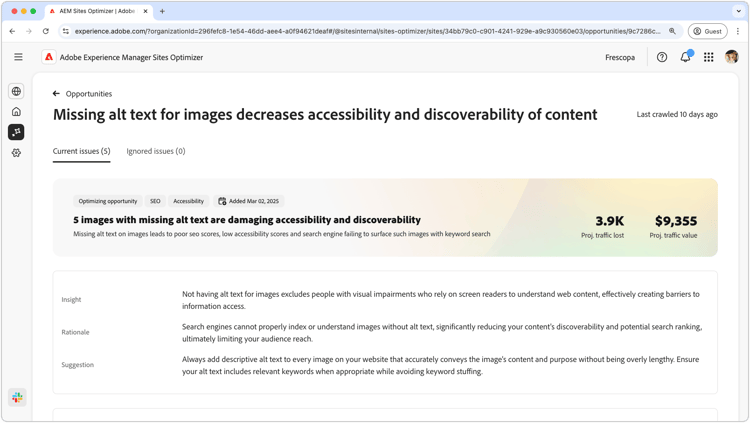Screen dimensions: 750x423
Task: Go to the home icon in sidebar
Action: [x=16, y=111]
